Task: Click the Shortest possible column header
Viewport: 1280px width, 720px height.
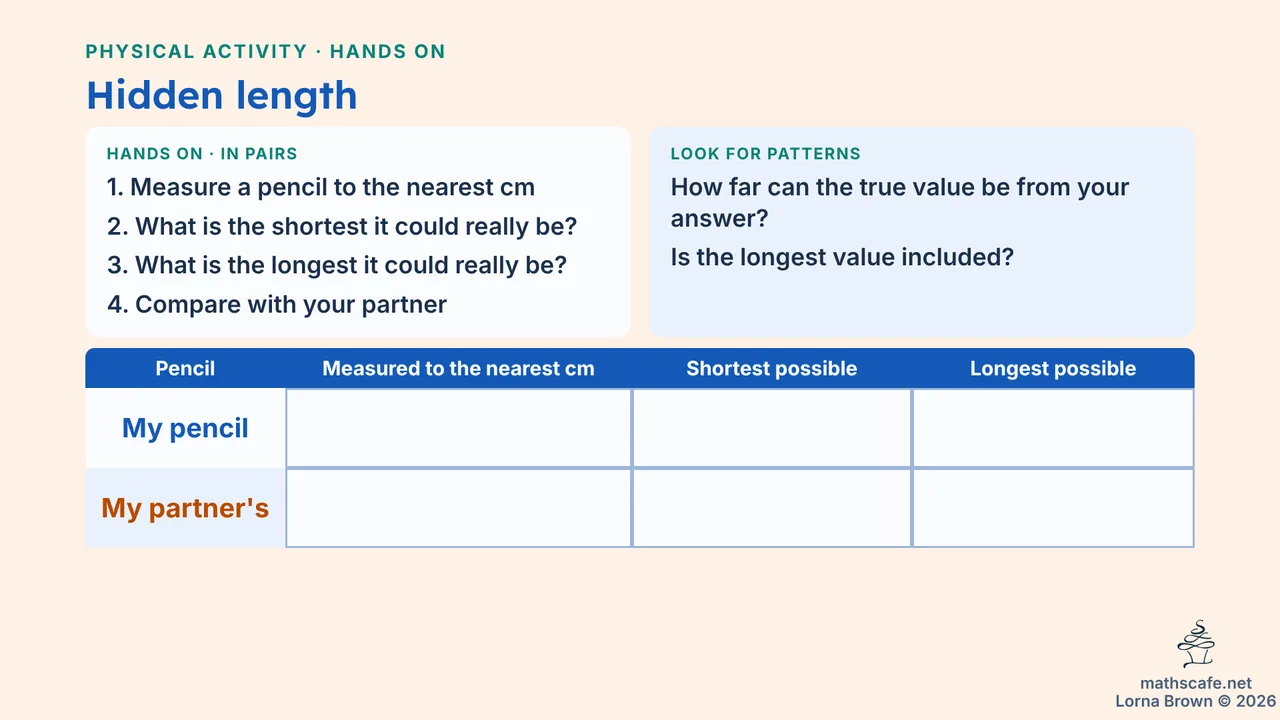Action: 772,368
